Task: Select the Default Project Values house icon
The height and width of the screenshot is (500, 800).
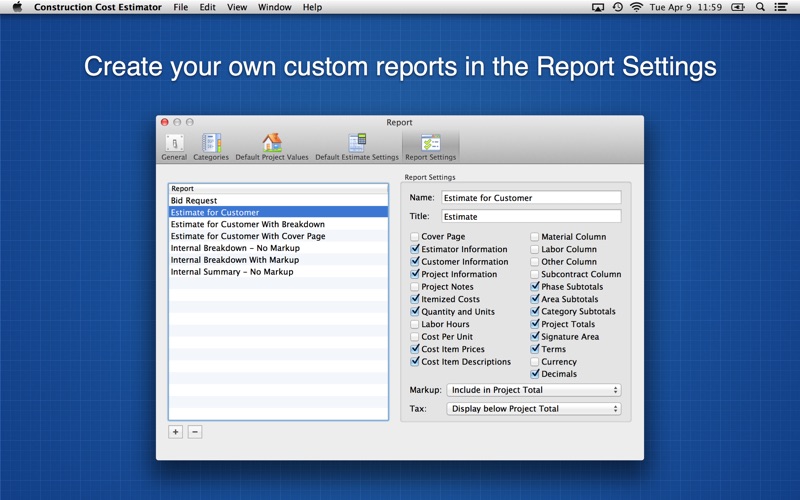Action: pos(272,144)
